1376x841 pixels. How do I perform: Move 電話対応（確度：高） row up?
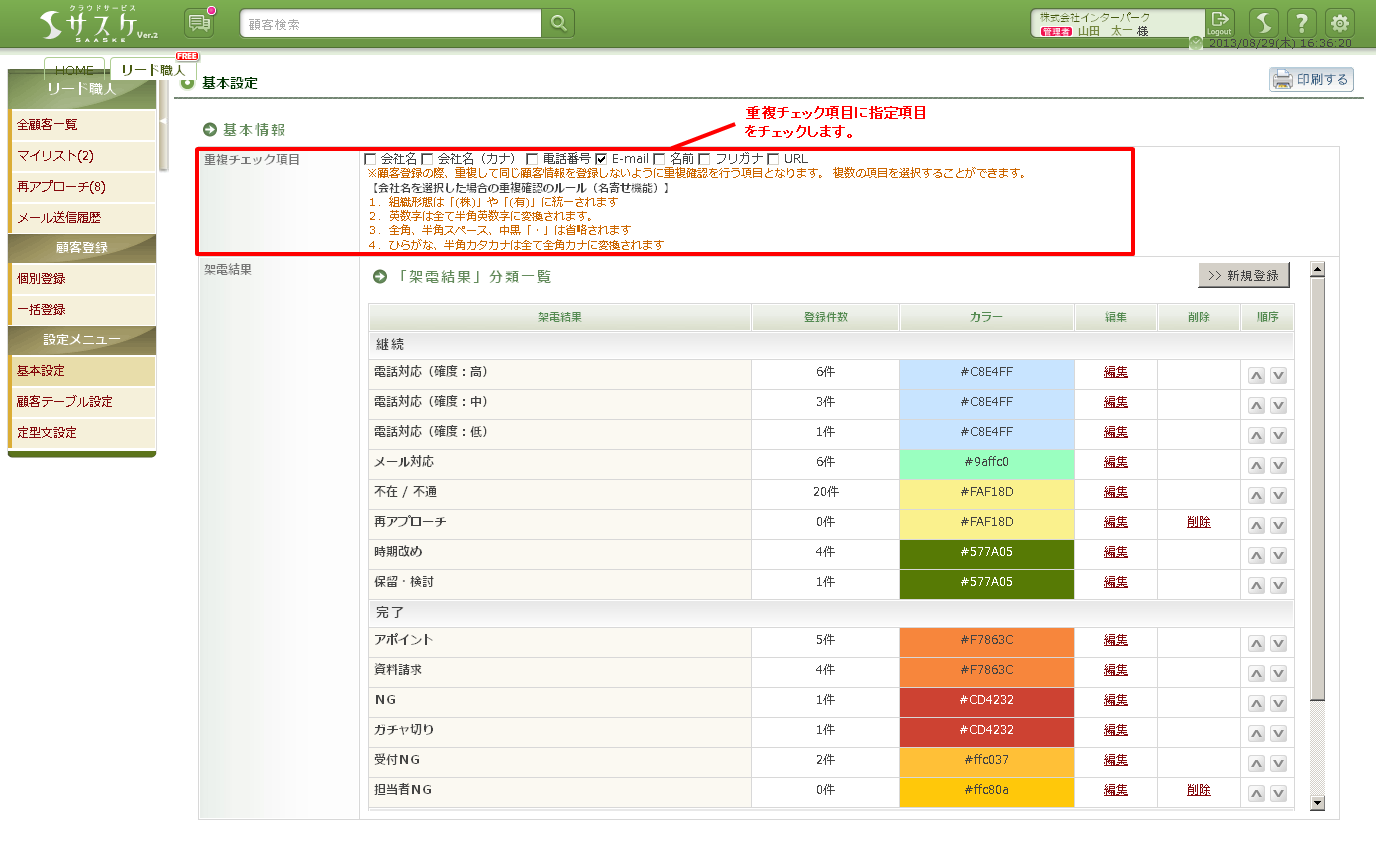[x=1257, y=375]
